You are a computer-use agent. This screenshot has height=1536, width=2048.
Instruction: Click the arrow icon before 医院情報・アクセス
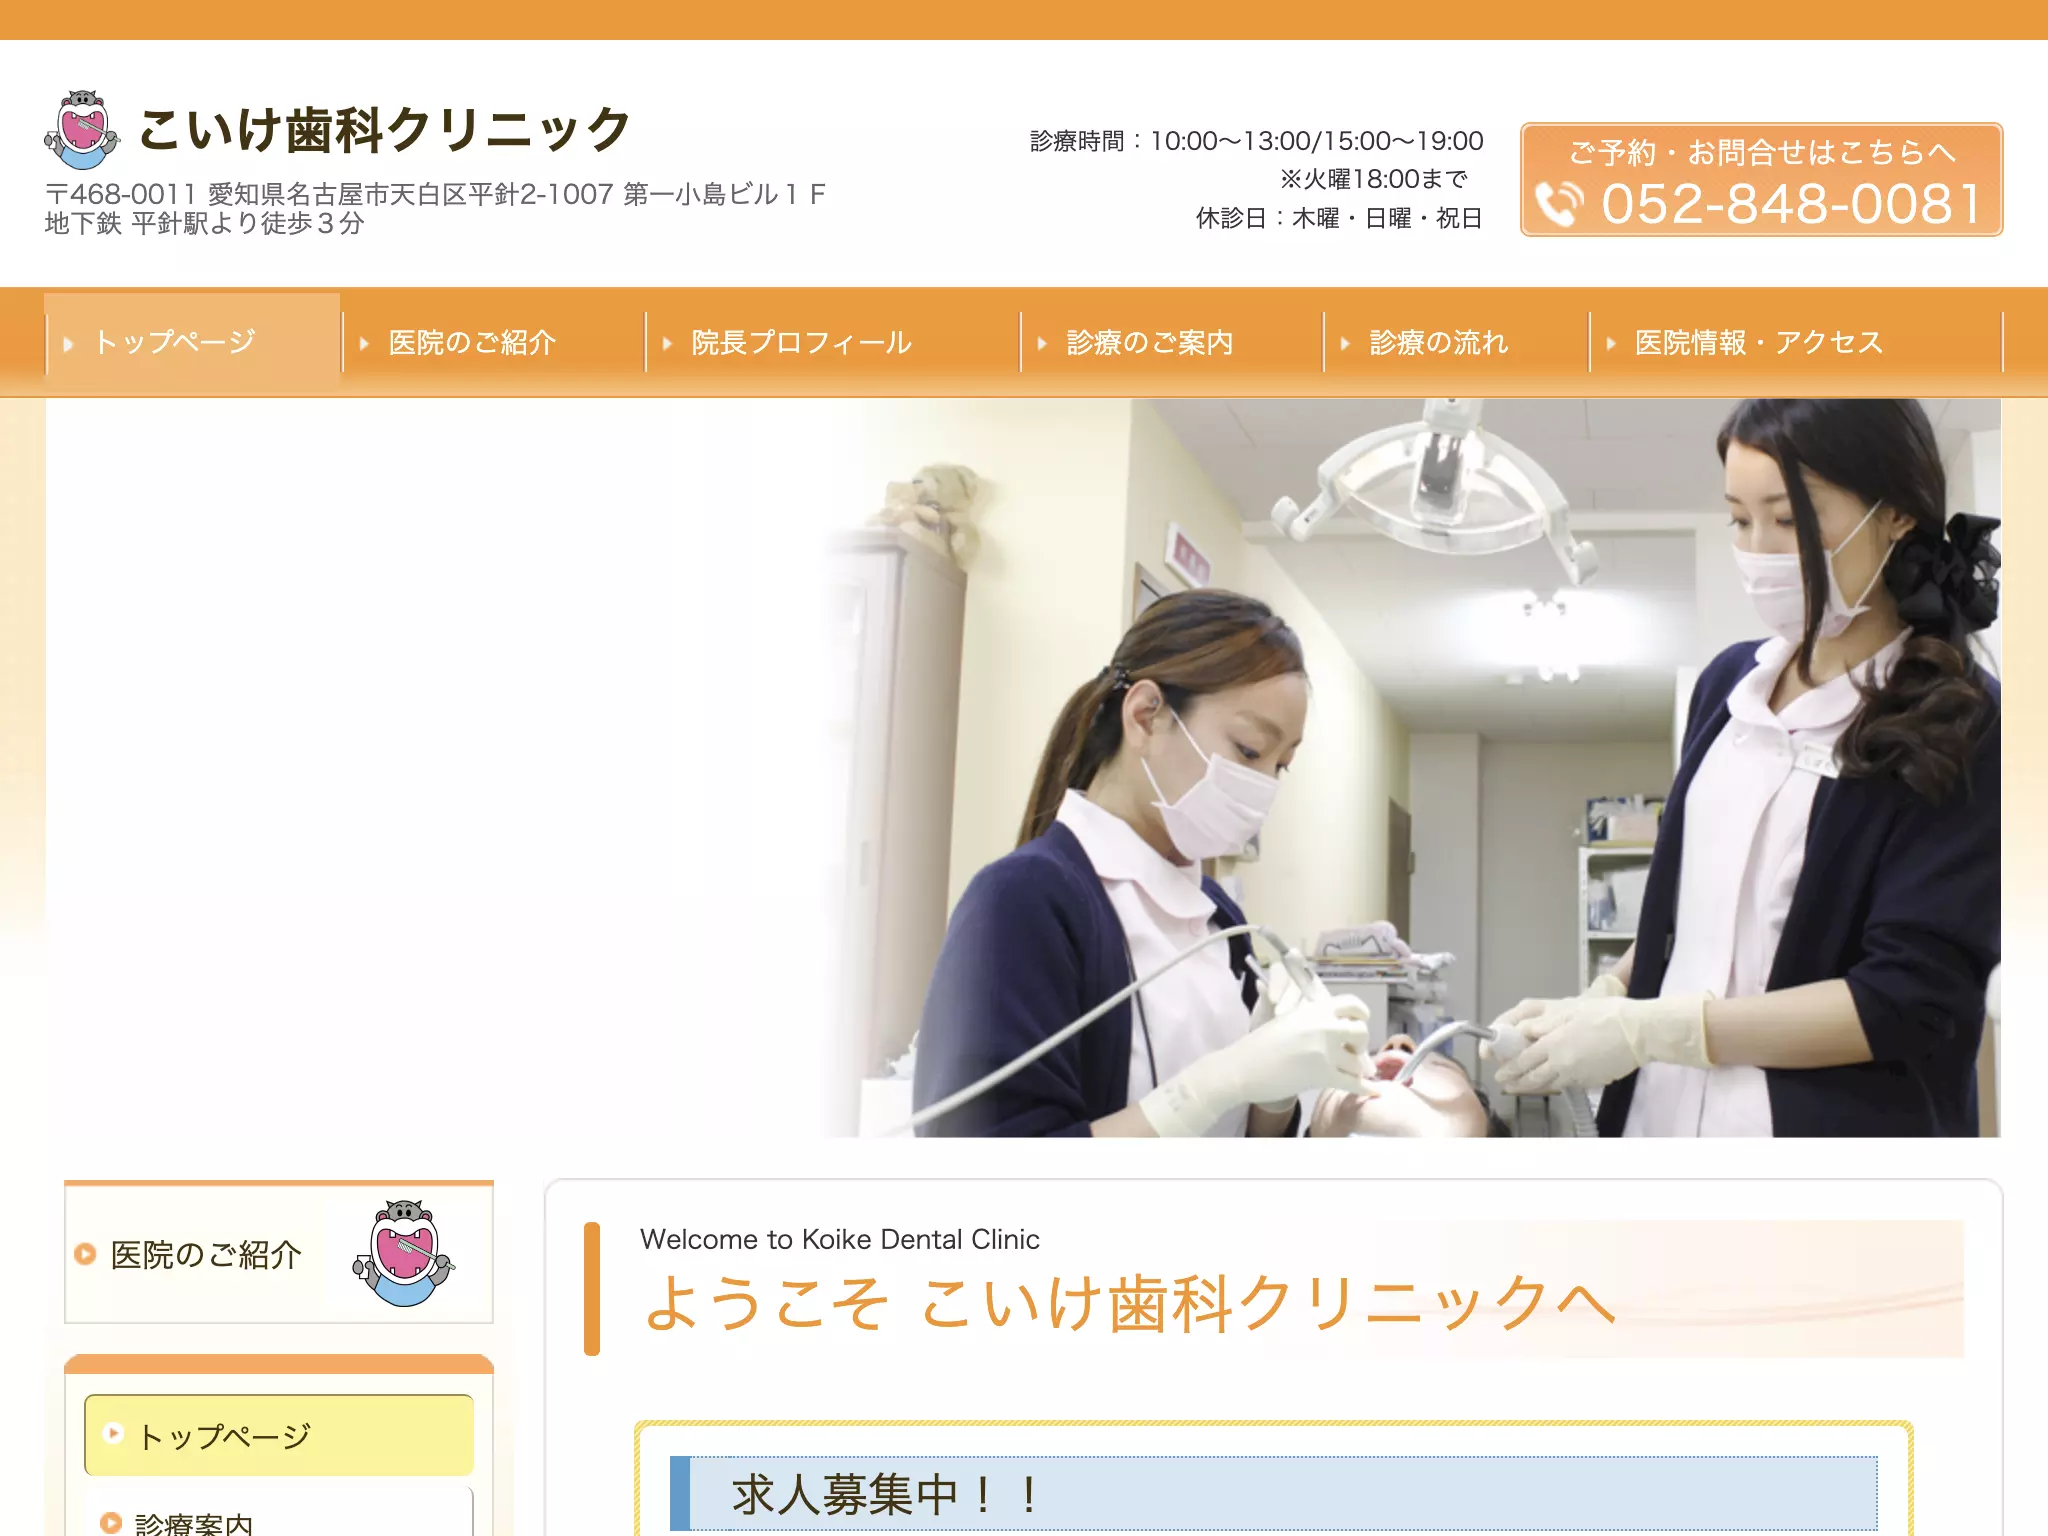(1611, 343)
